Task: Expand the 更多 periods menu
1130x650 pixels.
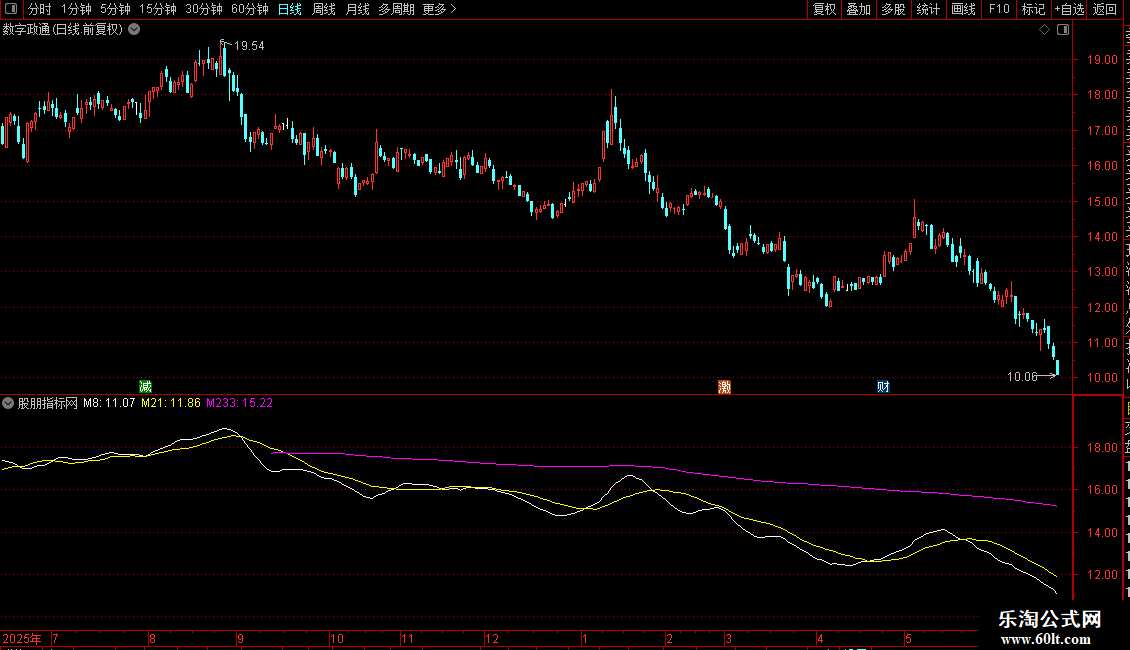Action: pos(440,9)
